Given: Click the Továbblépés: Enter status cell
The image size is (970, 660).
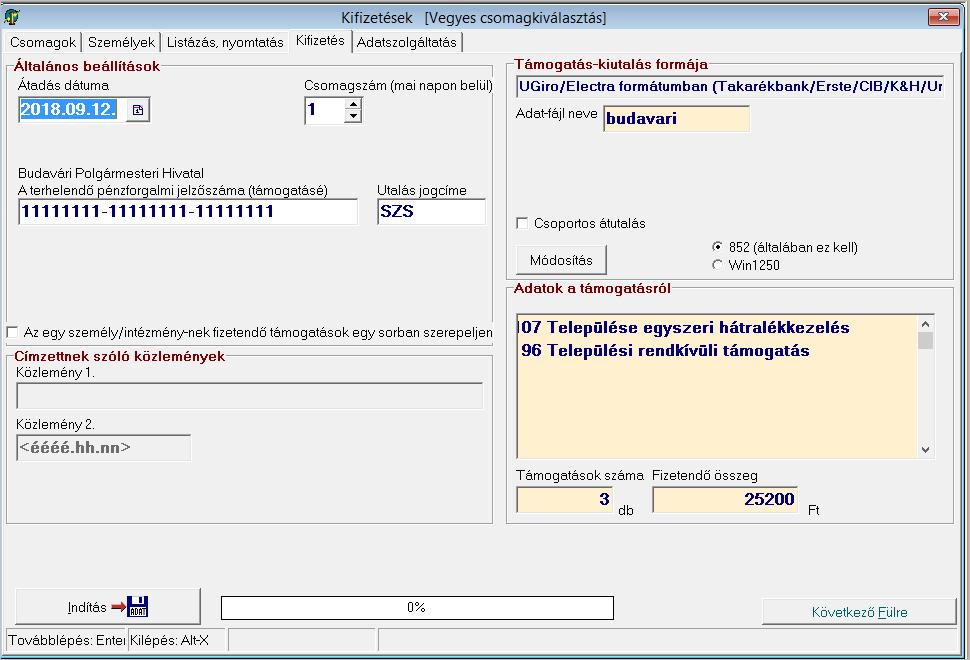Looking at the screenshot, I should click(66, 640).
